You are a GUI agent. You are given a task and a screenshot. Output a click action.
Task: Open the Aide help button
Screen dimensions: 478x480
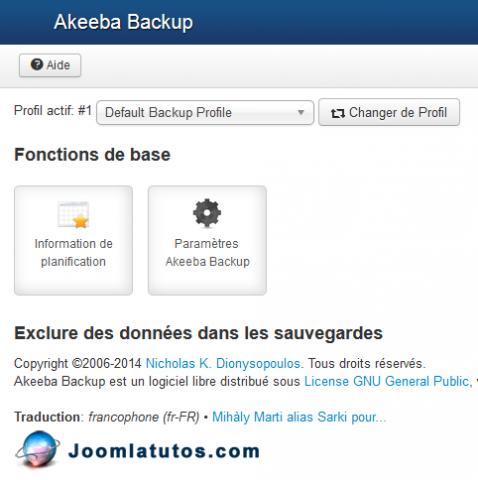tap(50, 65)
